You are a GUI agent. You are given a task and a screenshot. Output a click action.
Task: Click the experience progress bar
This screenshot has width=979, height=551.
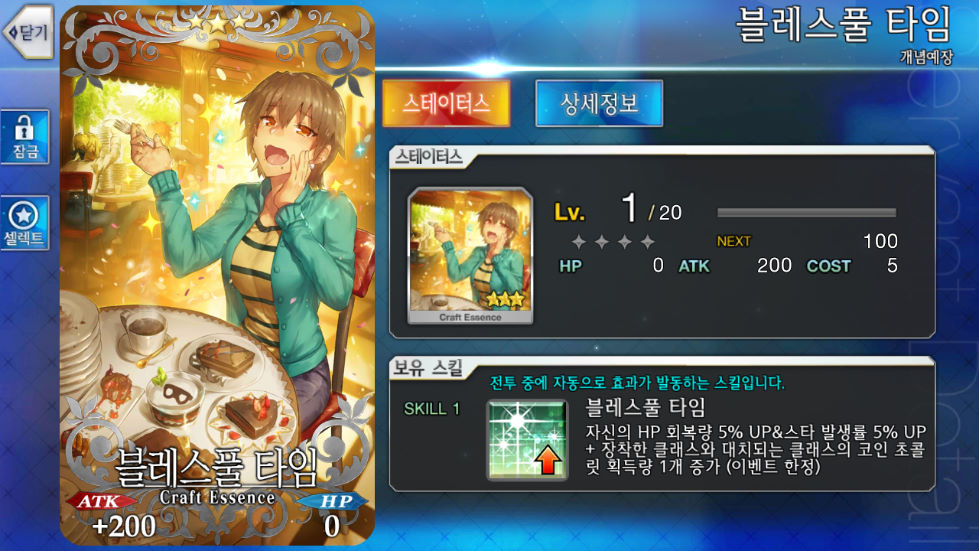807,213
